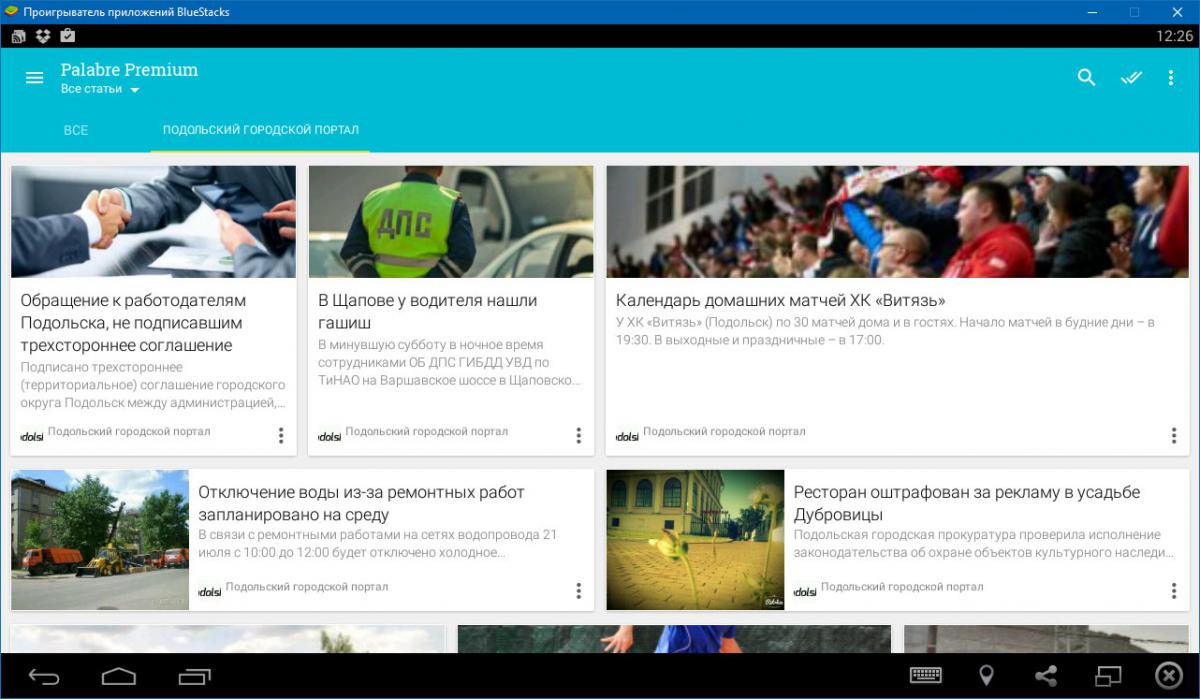
Task: Mark all articles as read
Action: (1131, 78)
